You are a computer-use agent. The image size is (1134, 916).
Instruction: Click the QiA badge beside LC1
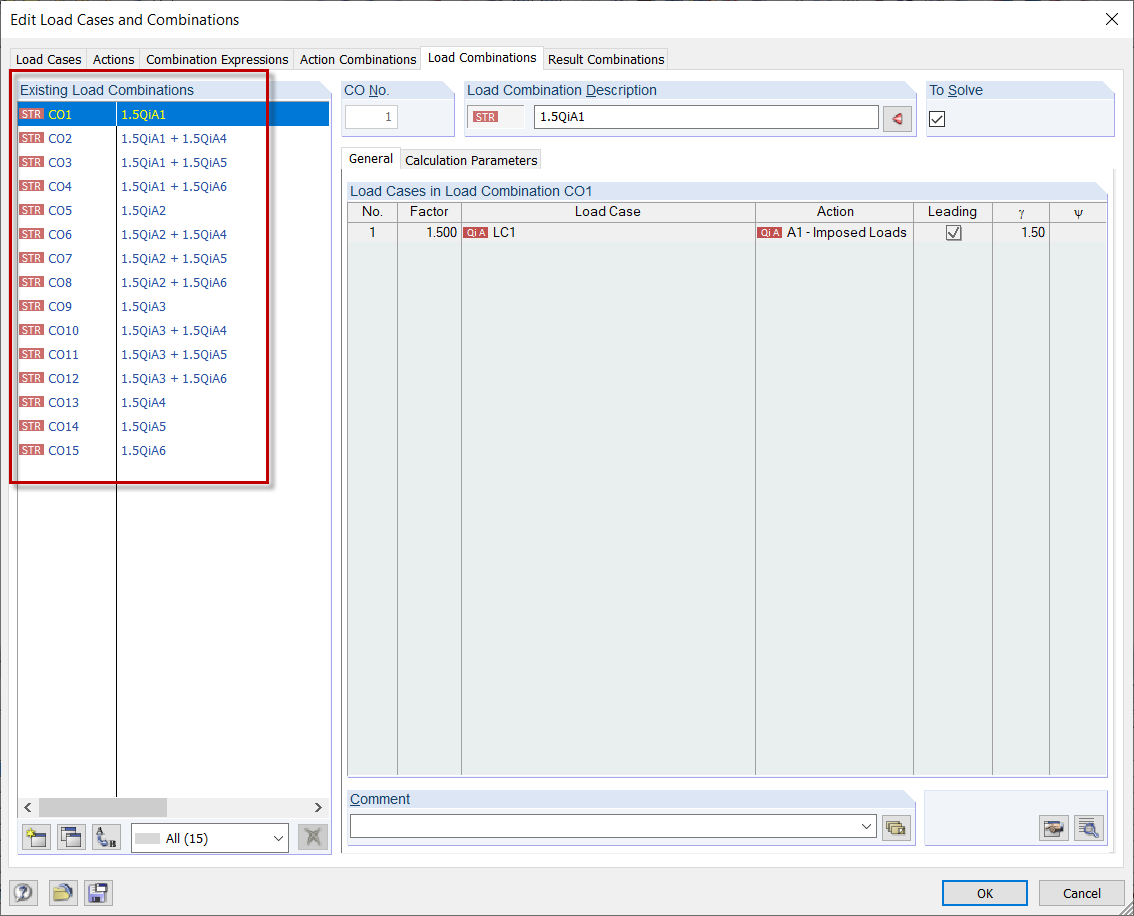[x=476, y=233]
